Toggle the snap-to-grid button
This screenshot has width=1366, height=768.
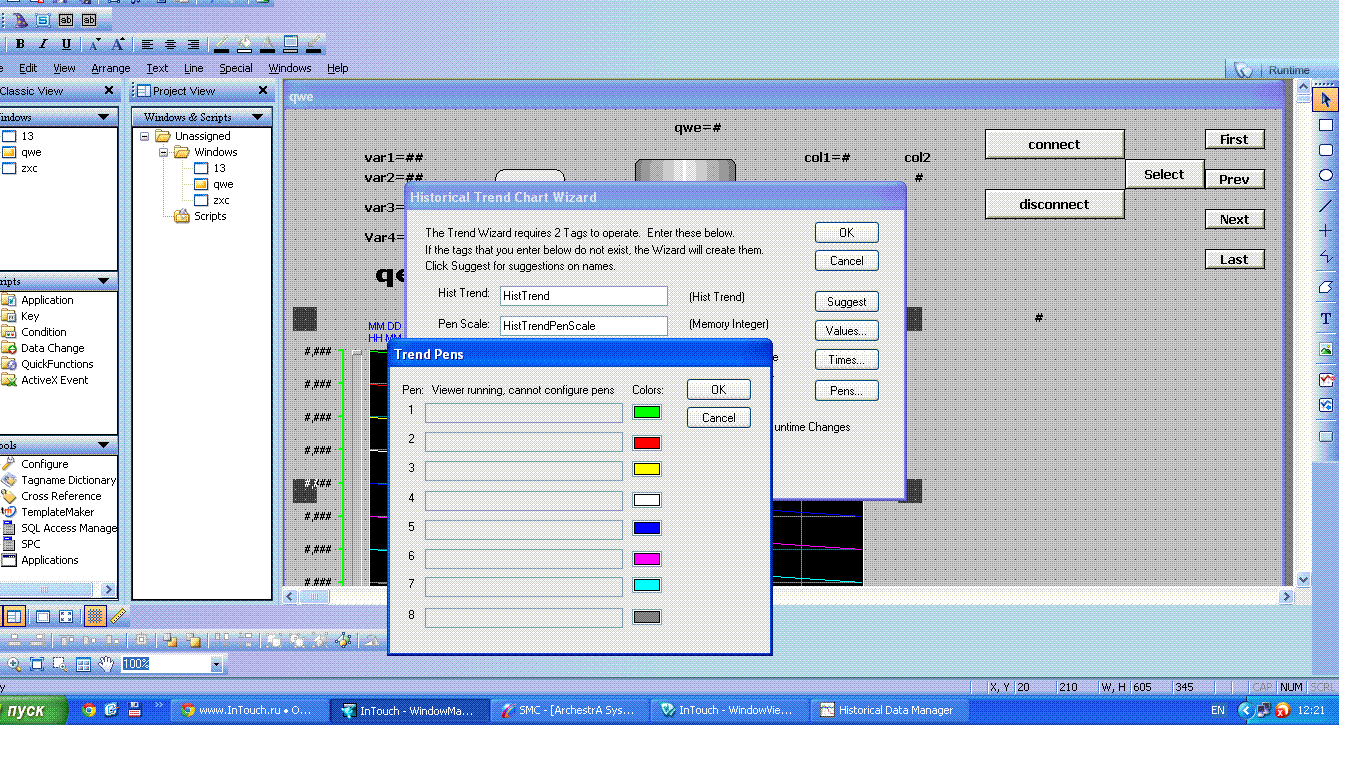click(95, 616)
